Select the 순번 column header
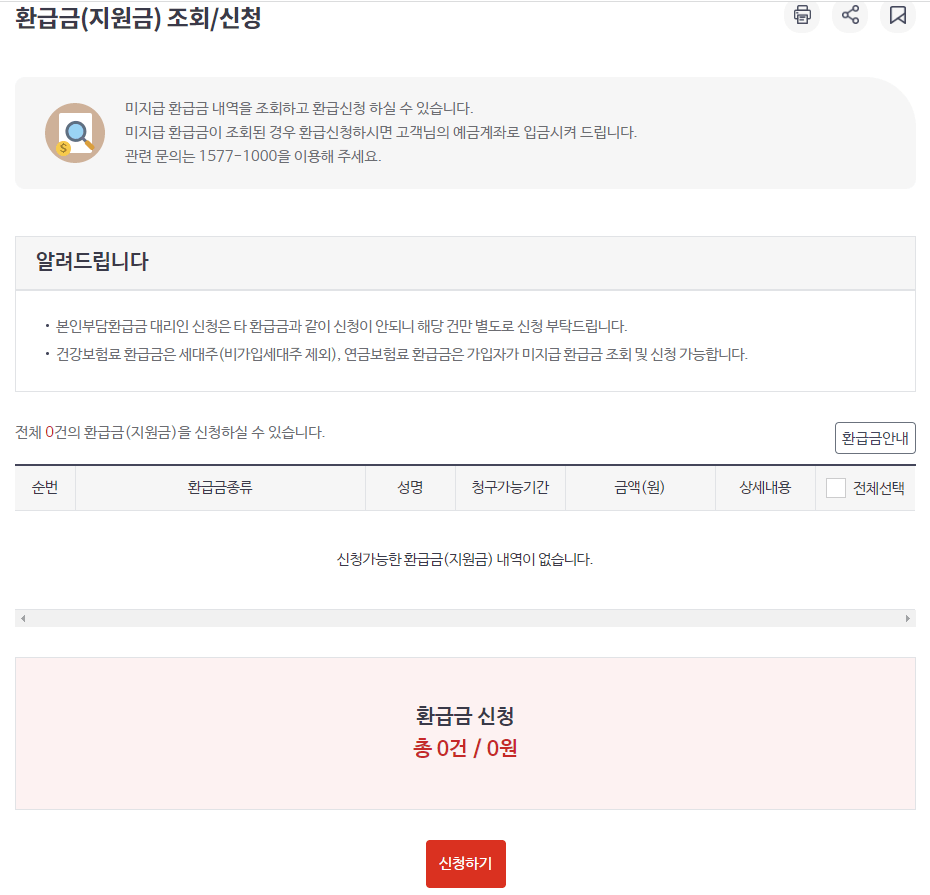Viewport: 930px width, 895px height. coord(45,487)
